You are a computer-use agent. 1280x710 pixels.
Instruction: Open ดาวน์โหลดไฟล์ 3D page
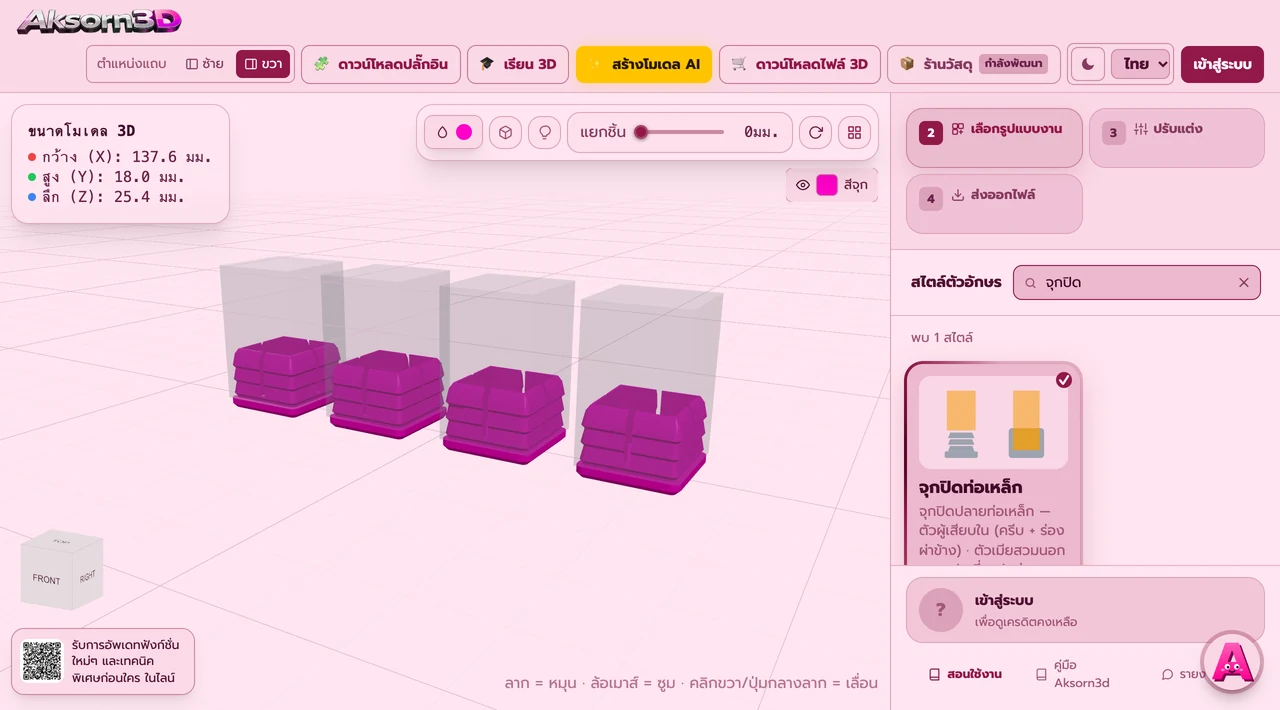[x=800, y=64]
